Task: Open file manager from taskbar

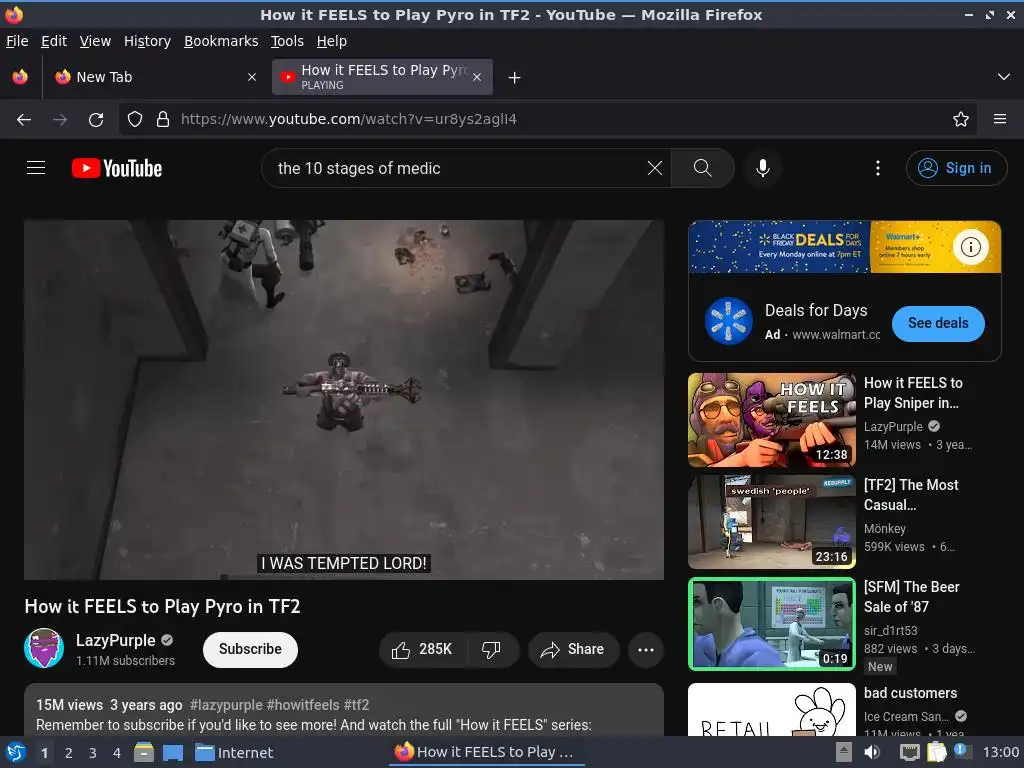Action: [x=144, y=752]
